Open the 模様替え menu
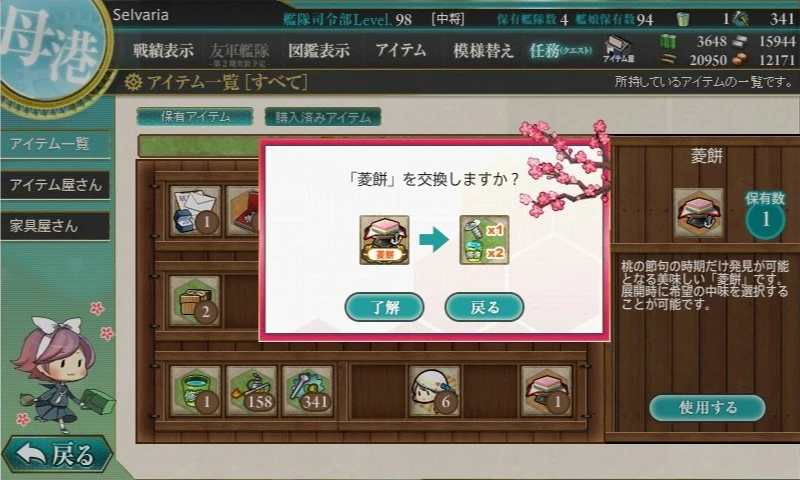Viewport: 800px width, 480px height. point(483,50)
